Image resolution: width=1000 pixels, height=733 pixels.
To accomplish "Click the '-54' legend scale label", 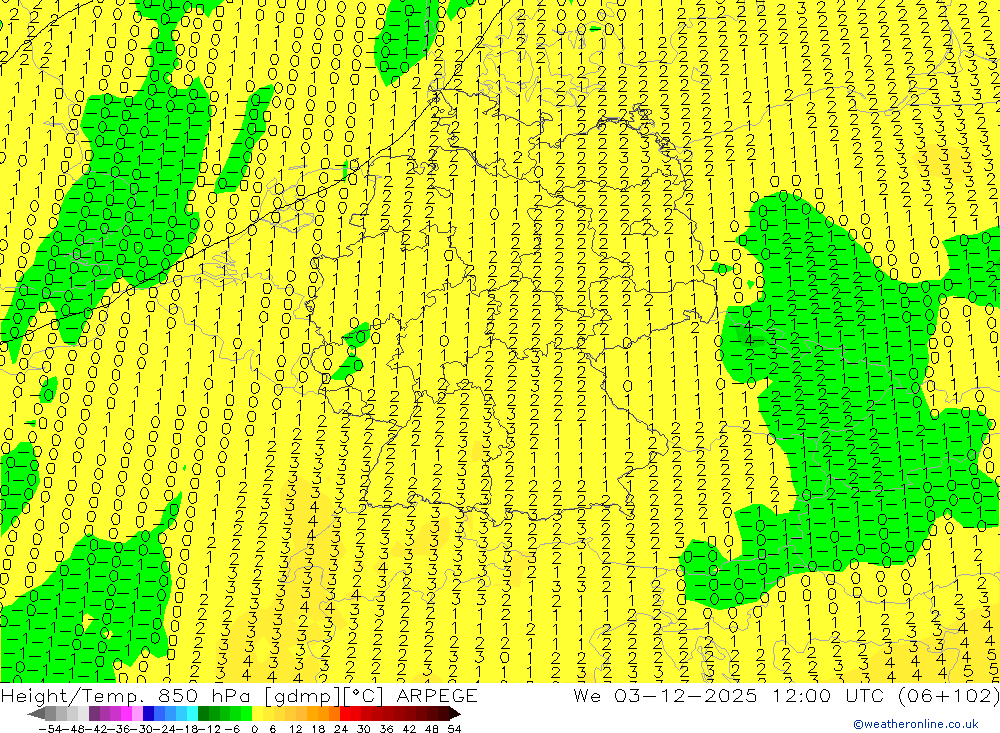I will (48, 729).
